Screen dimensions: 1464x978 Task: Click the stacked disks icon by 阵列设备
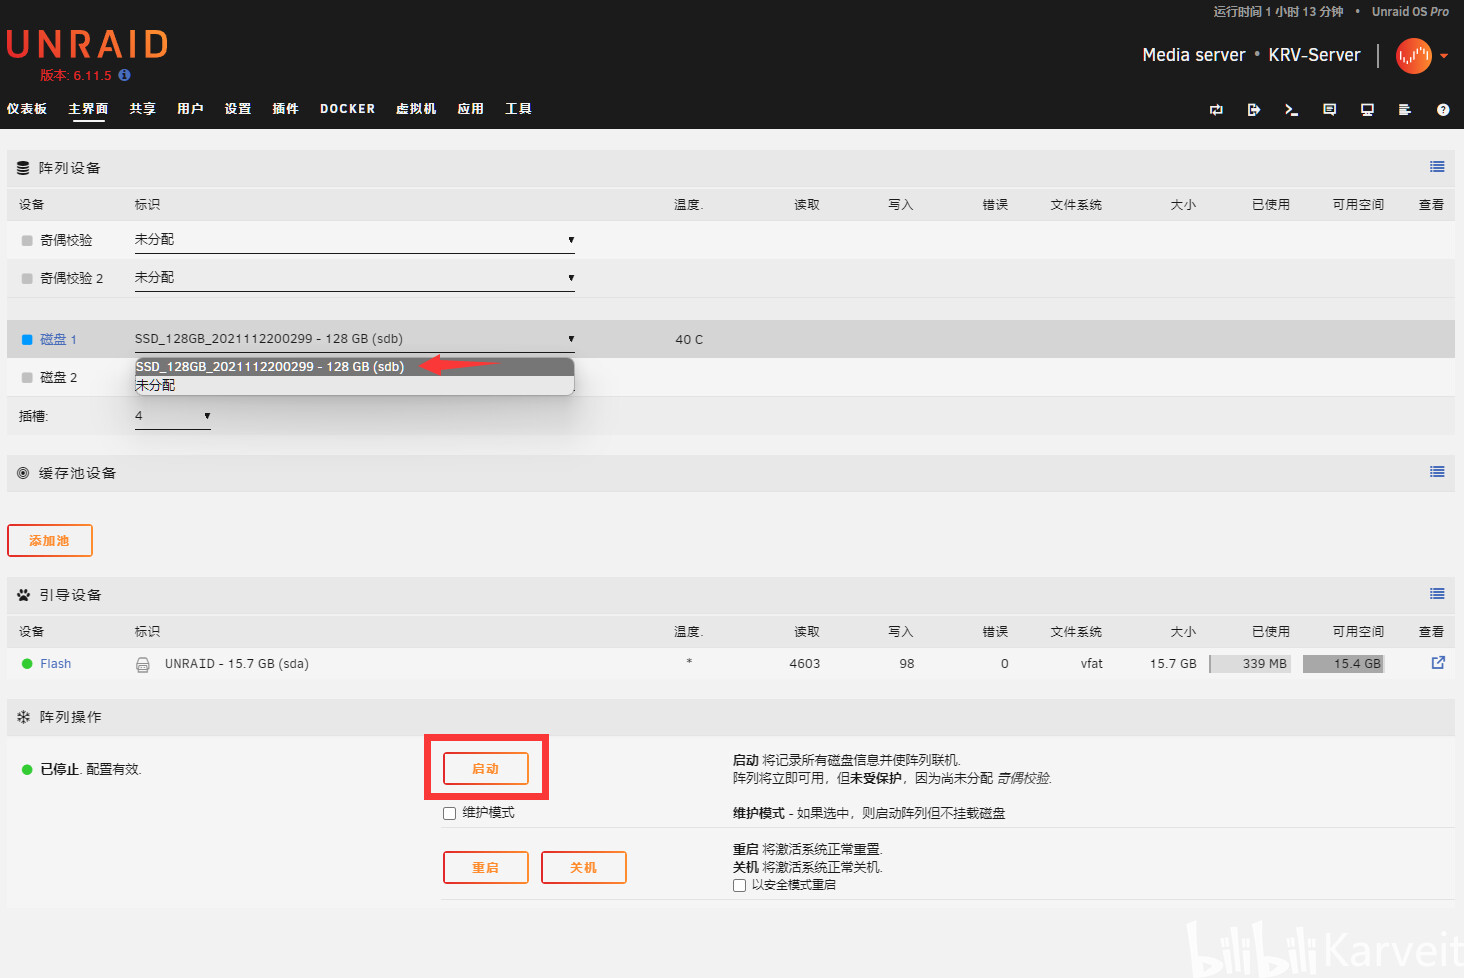coord(23,168)
